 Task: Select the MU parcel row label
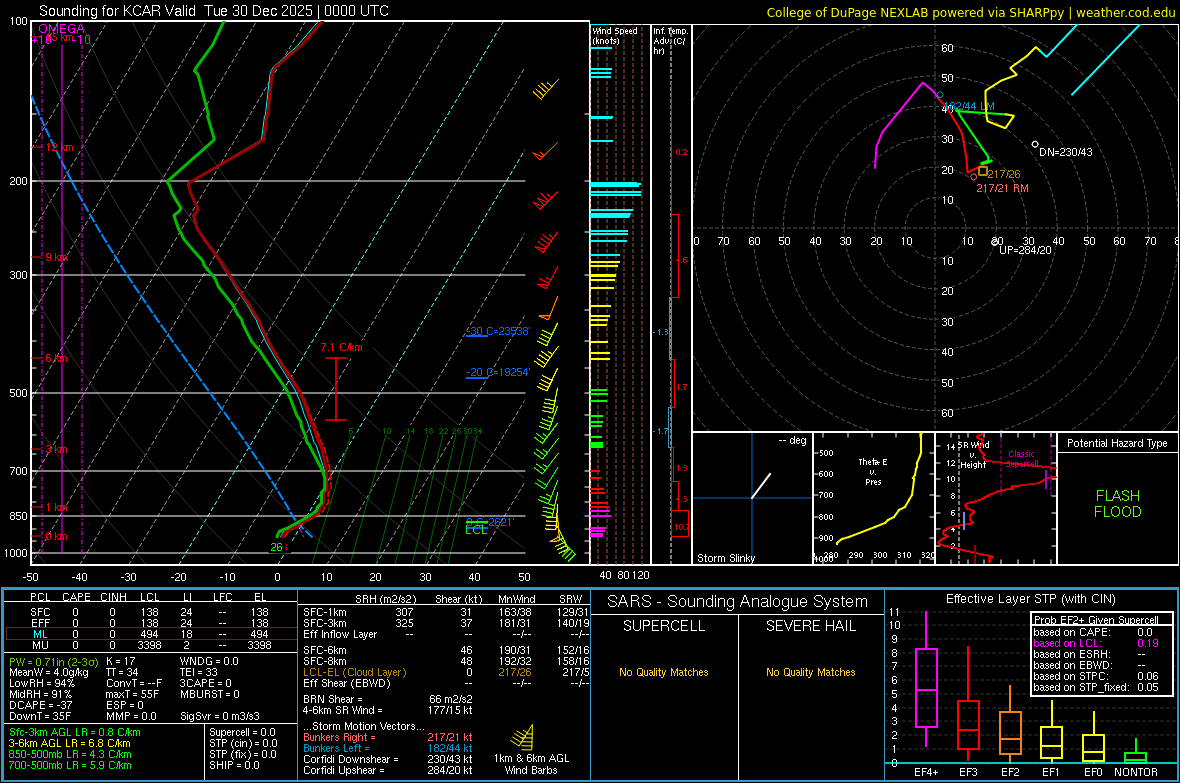pos(40,644)
